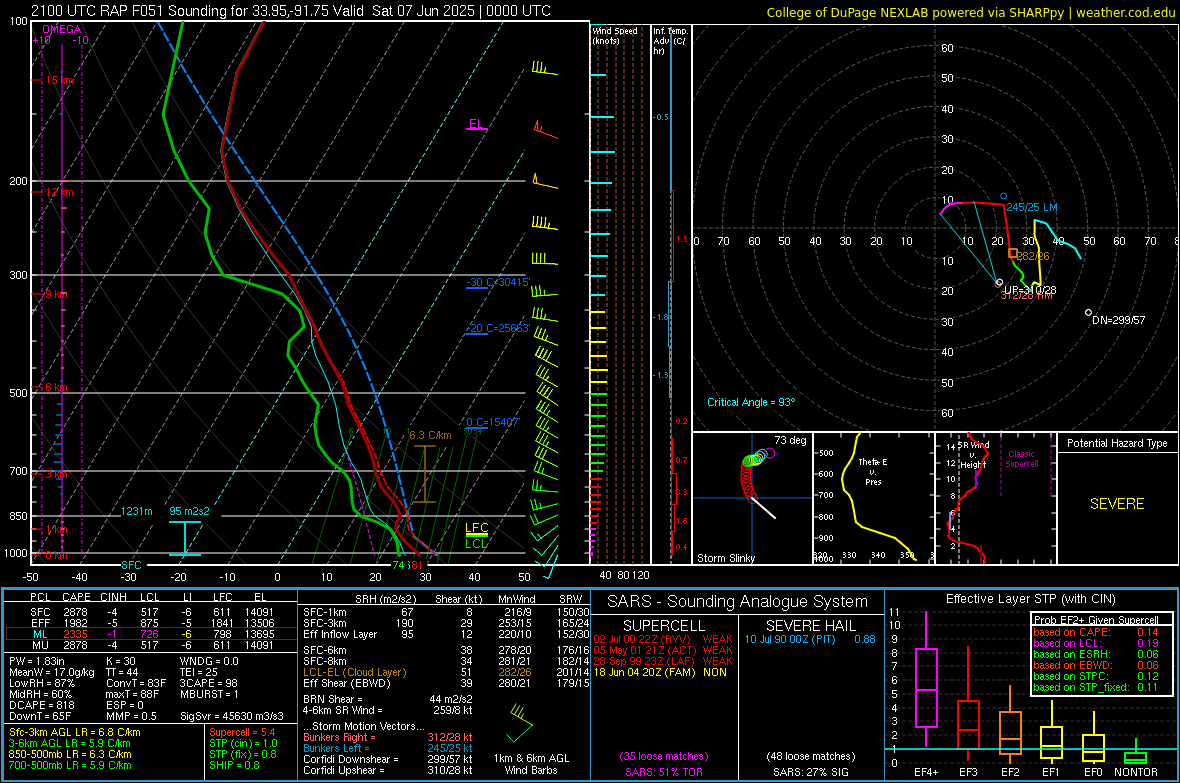Click 'based on CAPE: 0.14' entry
The height and width of the screenshot is (783, 1180).
coord(1096,632)
